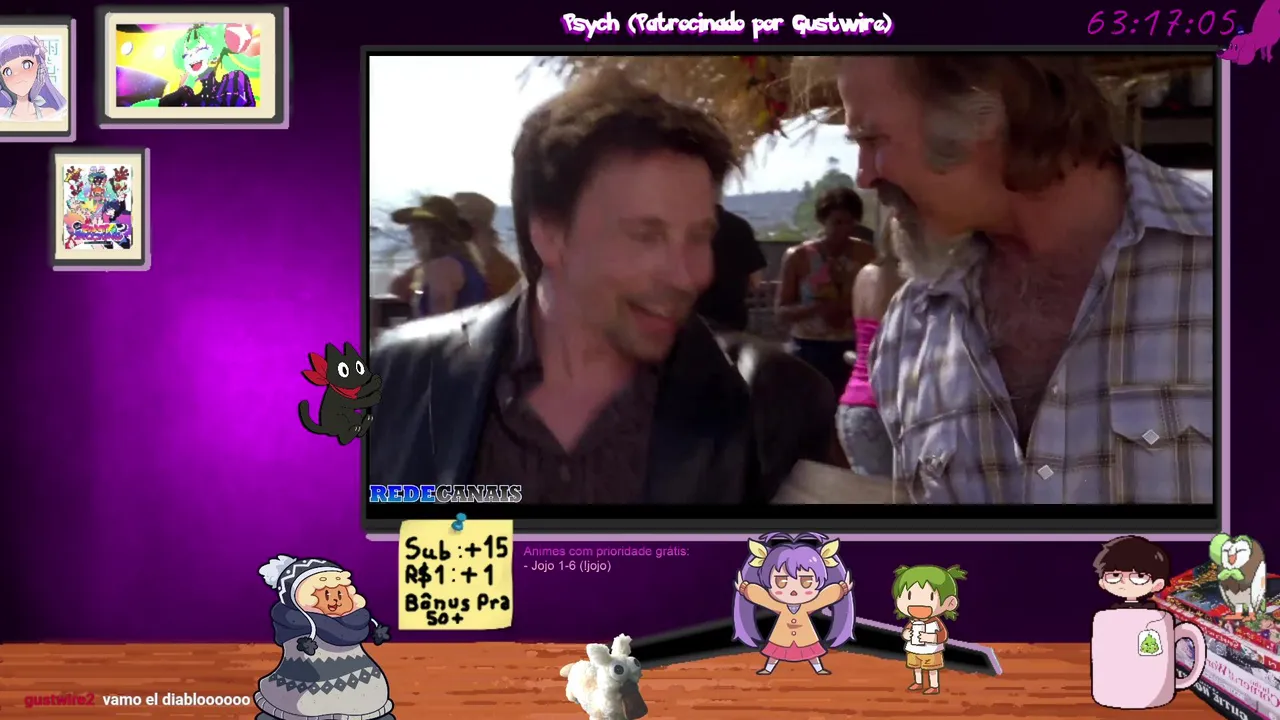This screenshot has height=720, width=1280.
Task: Click the Psych stream title text
Action: click(727, 24)
